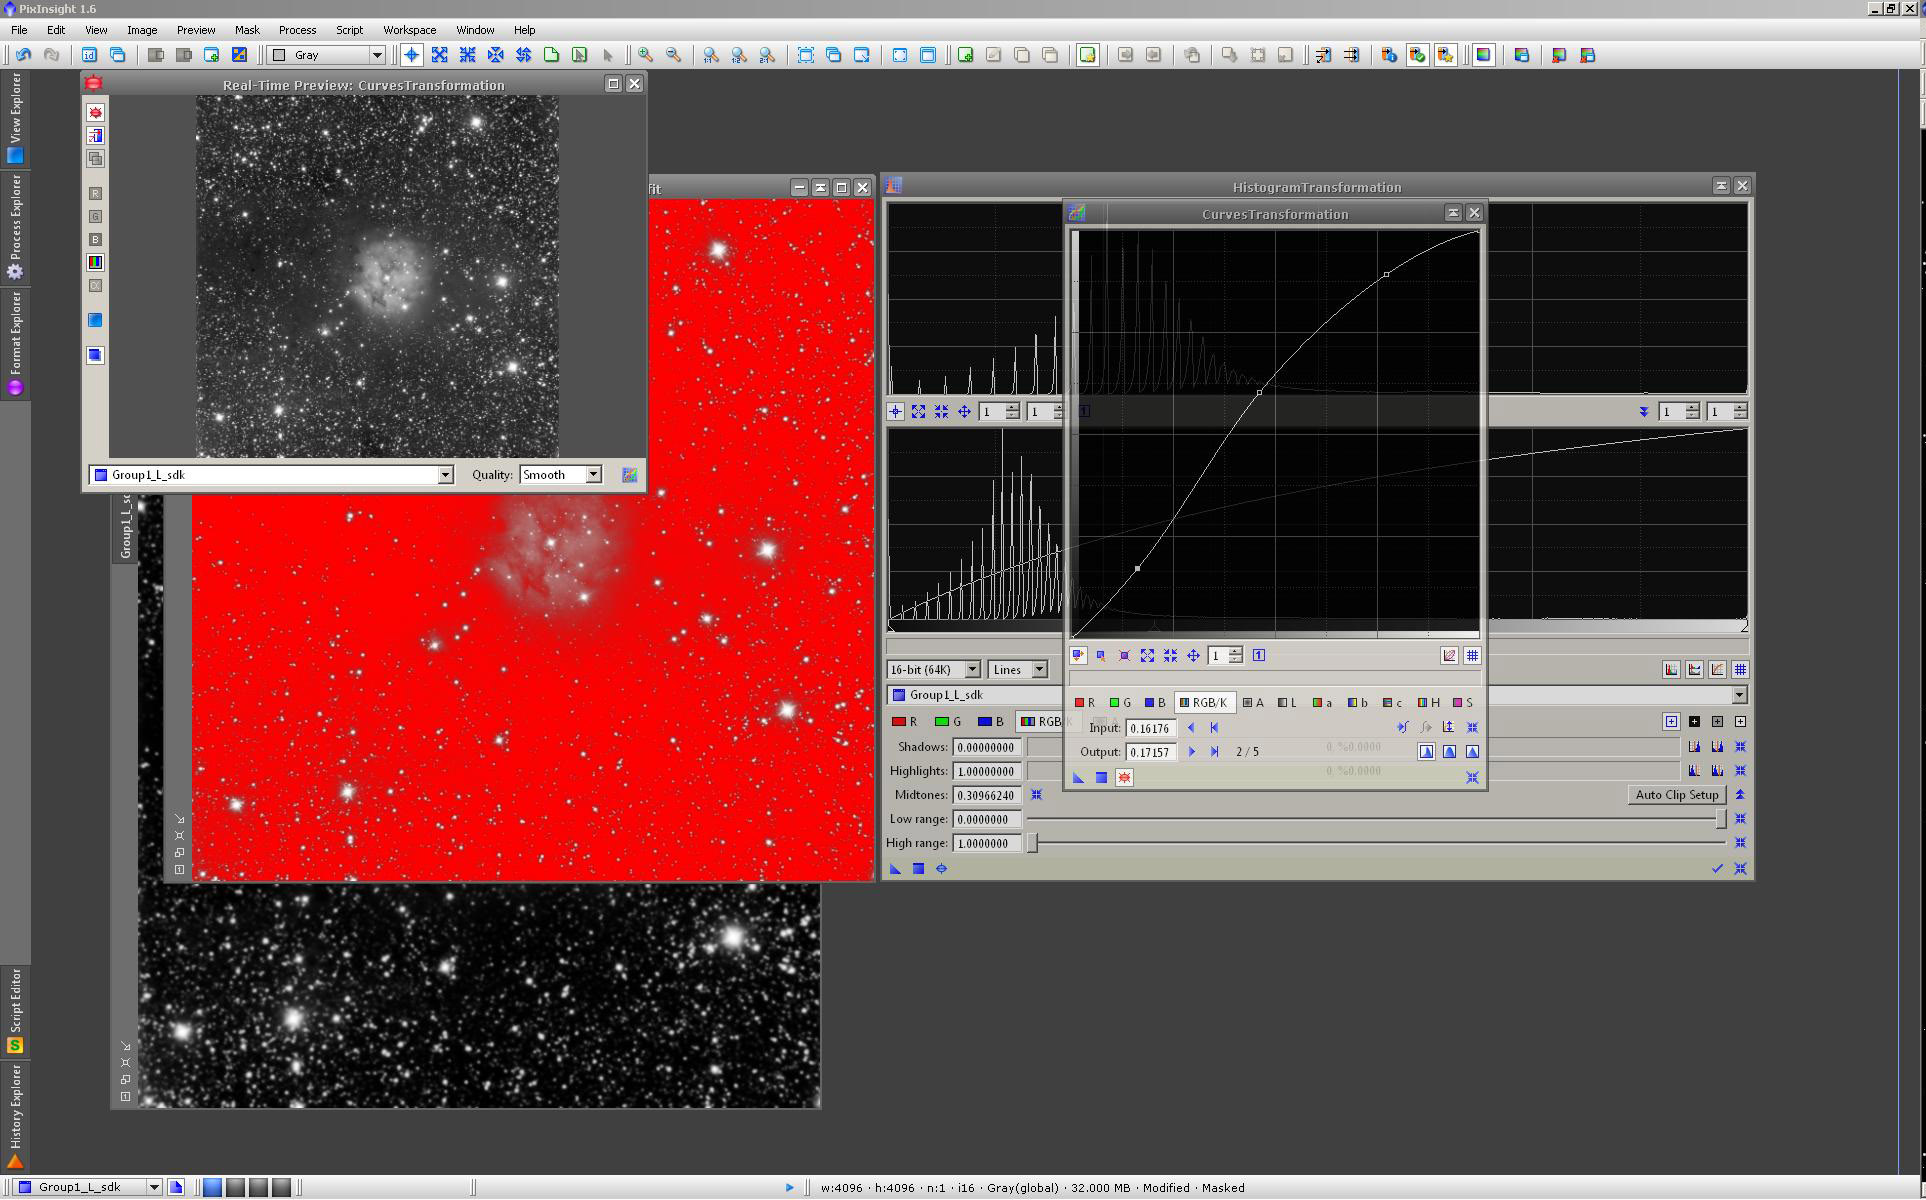
Task: Open the Workspace menu
Action: pyautogui.click(x=409, y=30)
